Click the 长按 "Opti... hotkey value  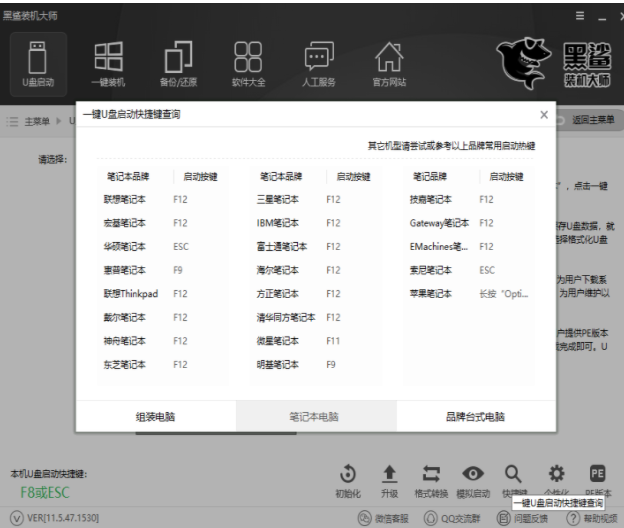coord(504,294)
